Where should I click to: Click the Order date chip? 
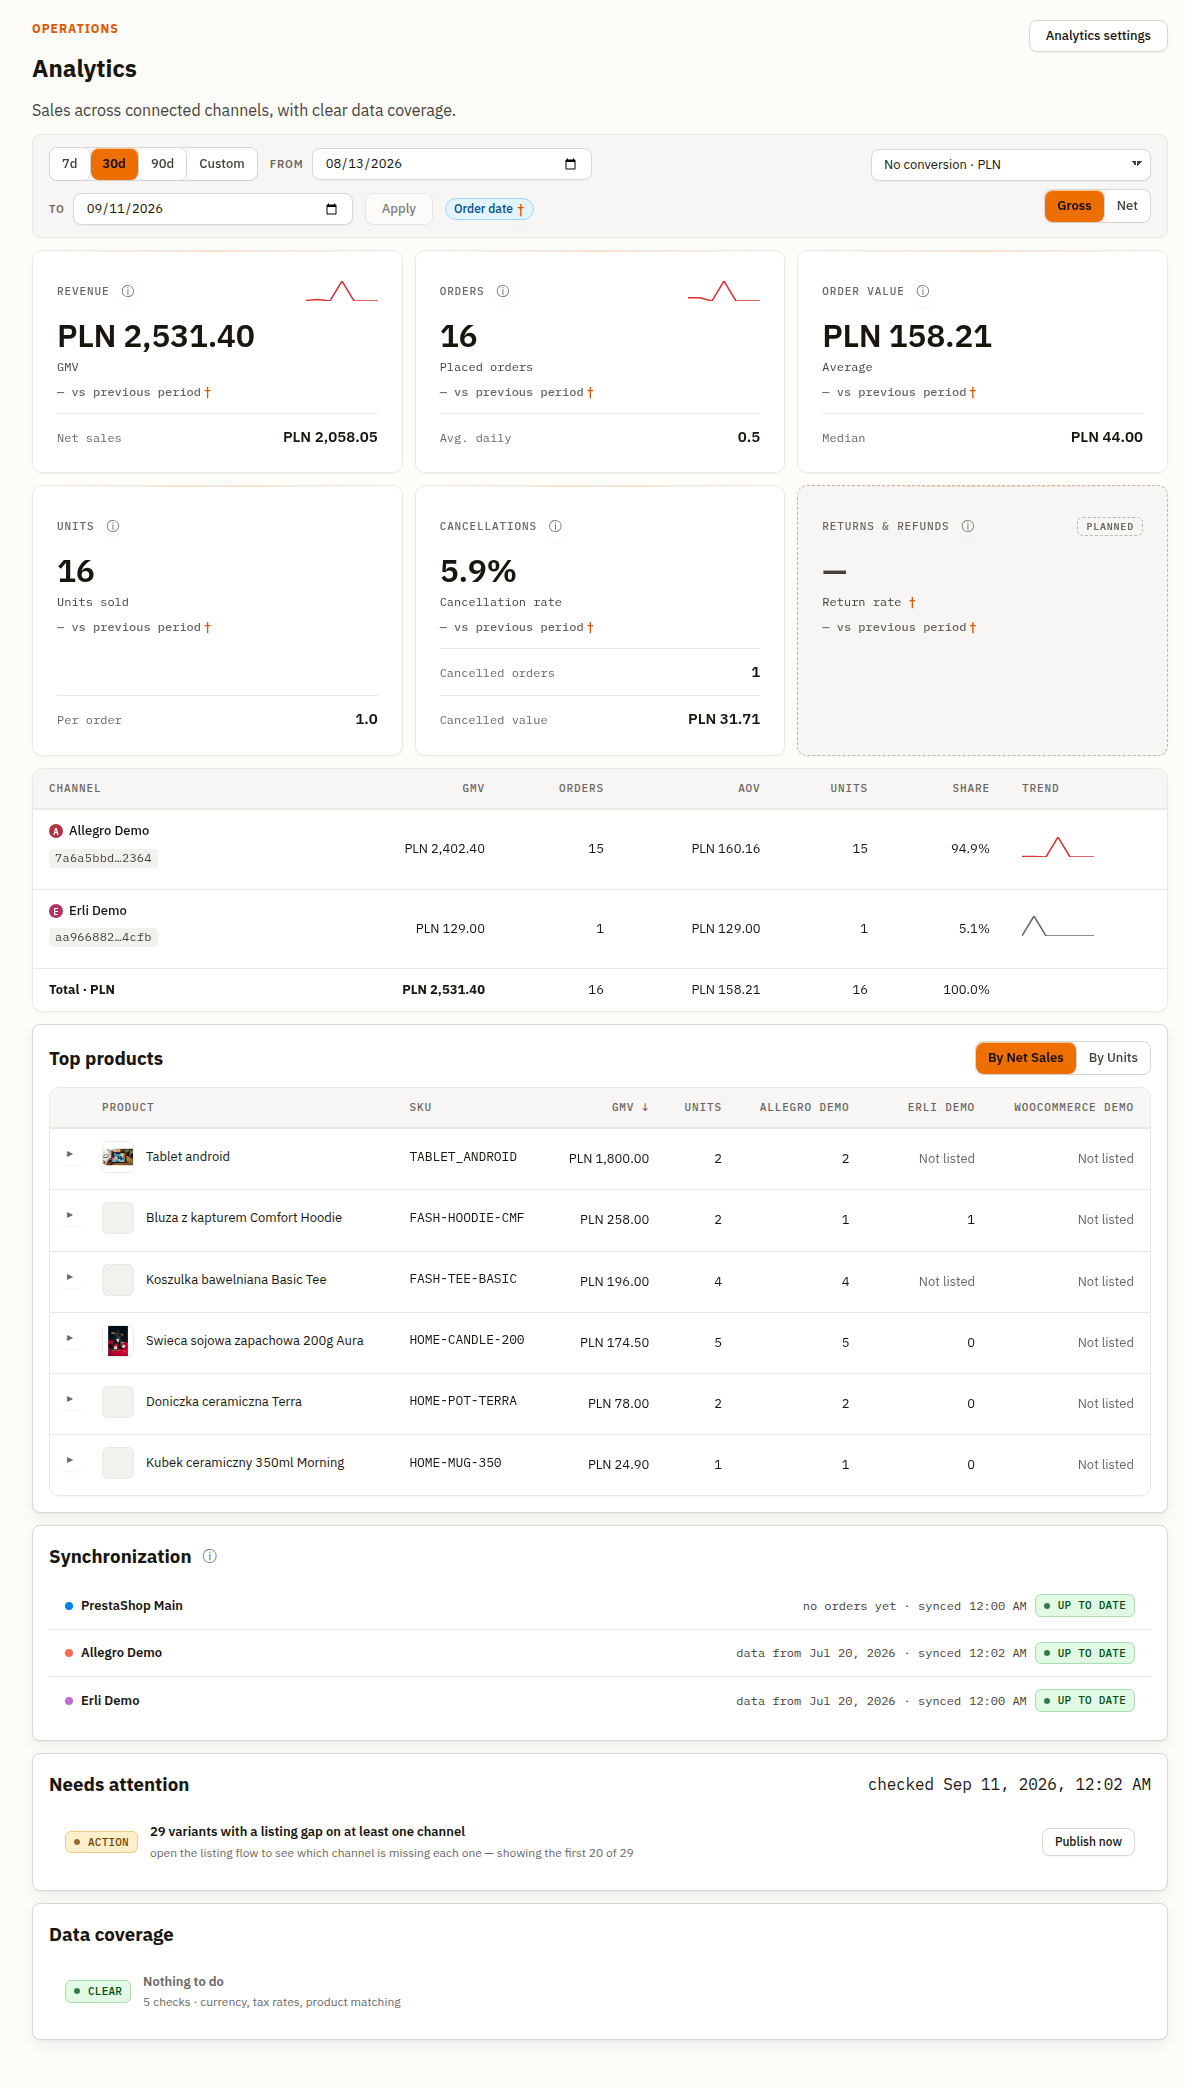pos(489,209)
